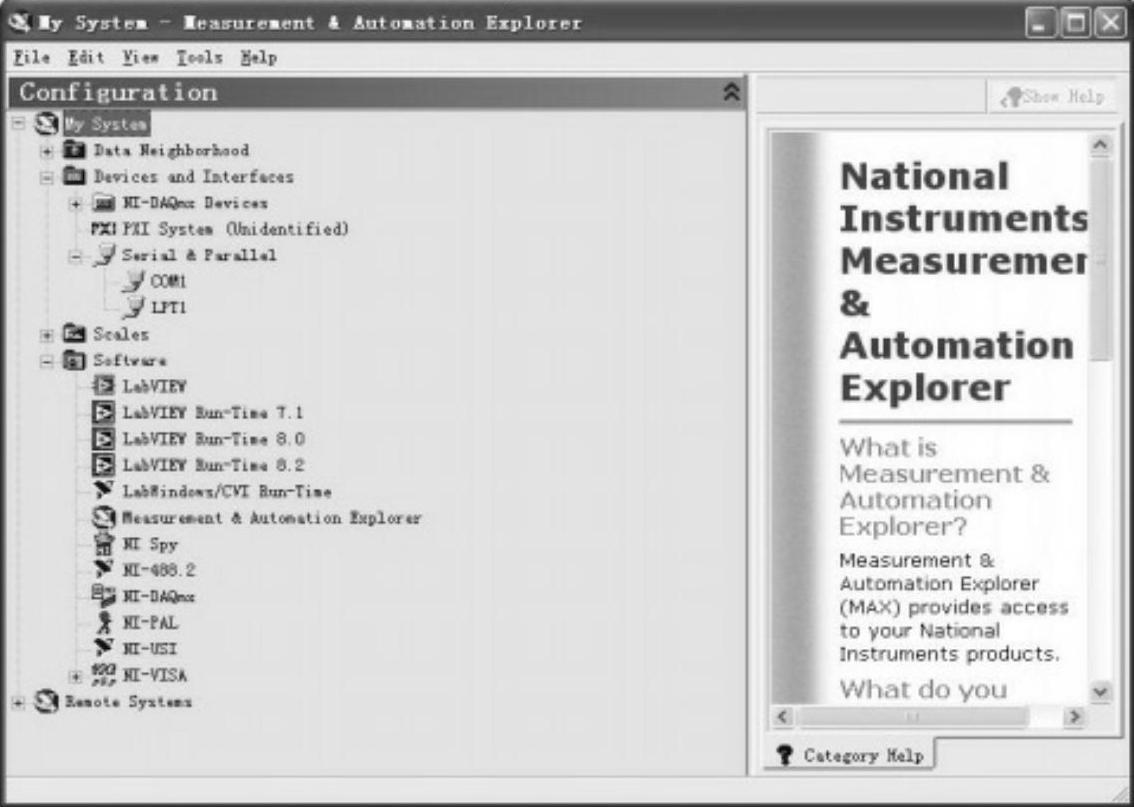
Task: Open the View menu
Action: [140, 57]
